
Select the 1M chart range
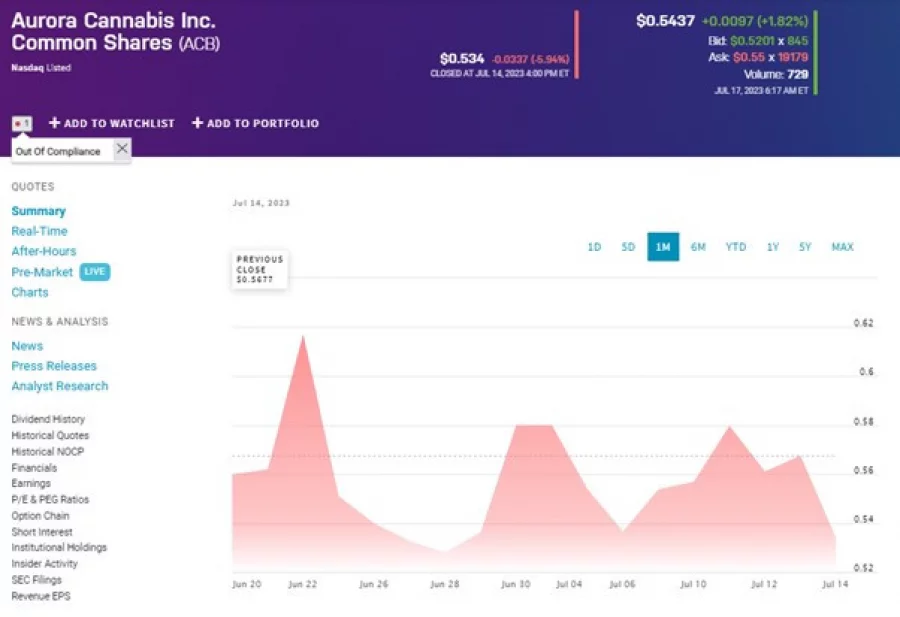(x=663, y=247)
